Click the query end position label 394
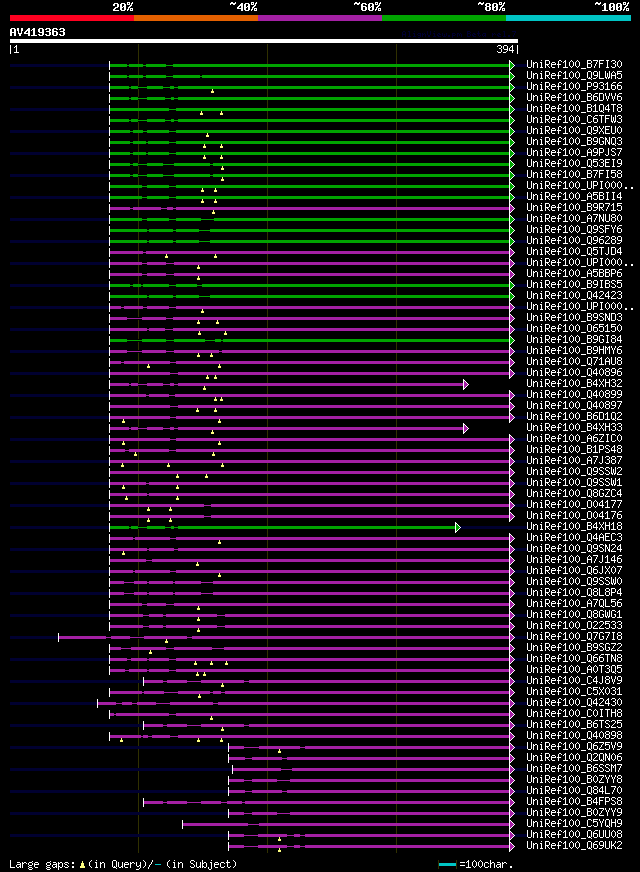640x872 pixels. pyautogui.click(x=505, y=49)
